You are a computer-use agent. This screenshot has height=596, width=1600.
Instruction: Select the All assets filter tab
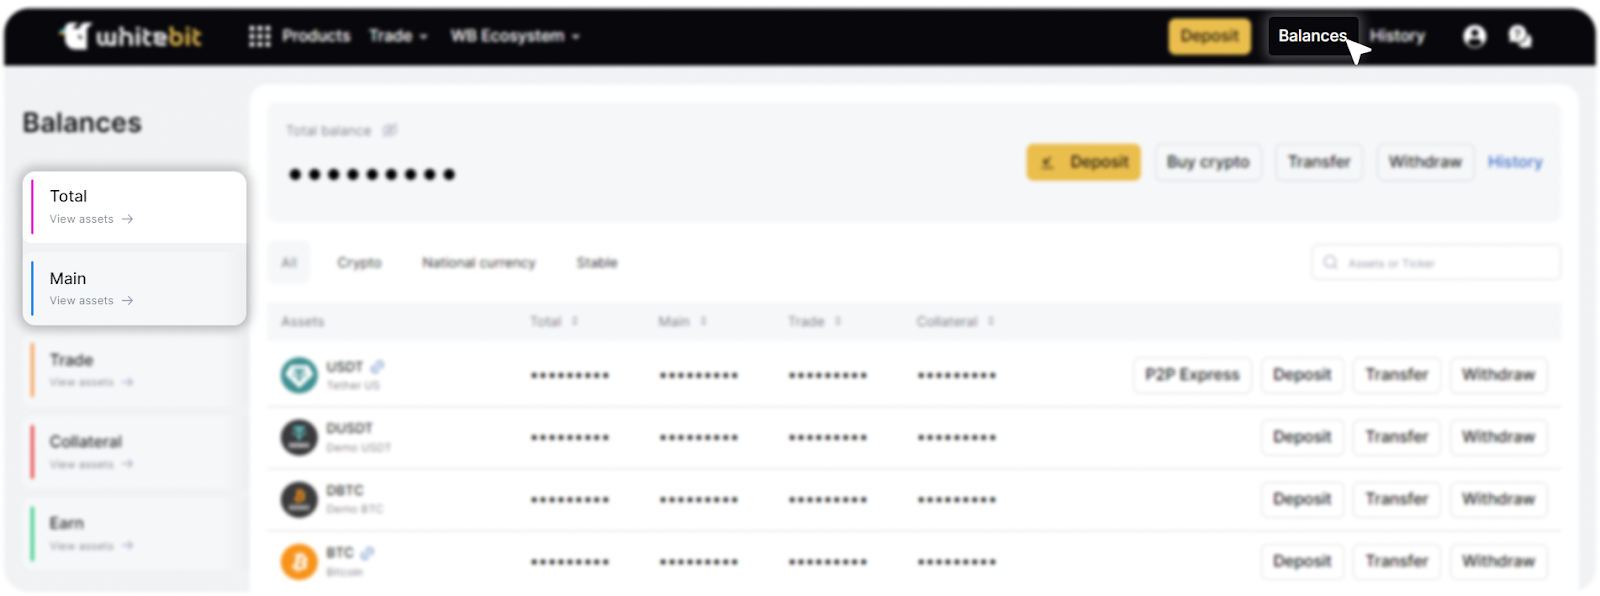pos(289,263)
